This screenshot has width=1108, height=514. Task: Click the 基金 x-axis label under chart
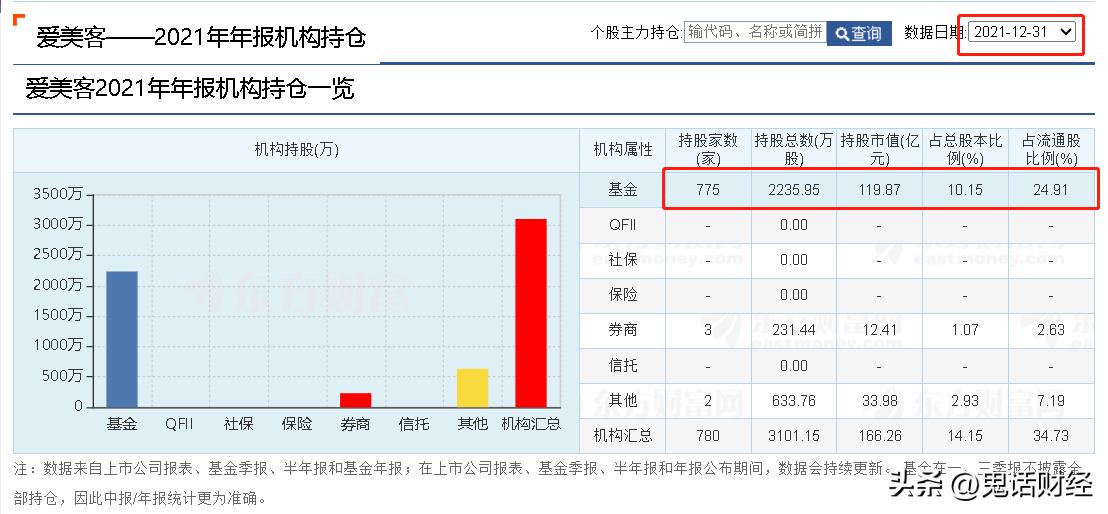click(x=122, y=424)
